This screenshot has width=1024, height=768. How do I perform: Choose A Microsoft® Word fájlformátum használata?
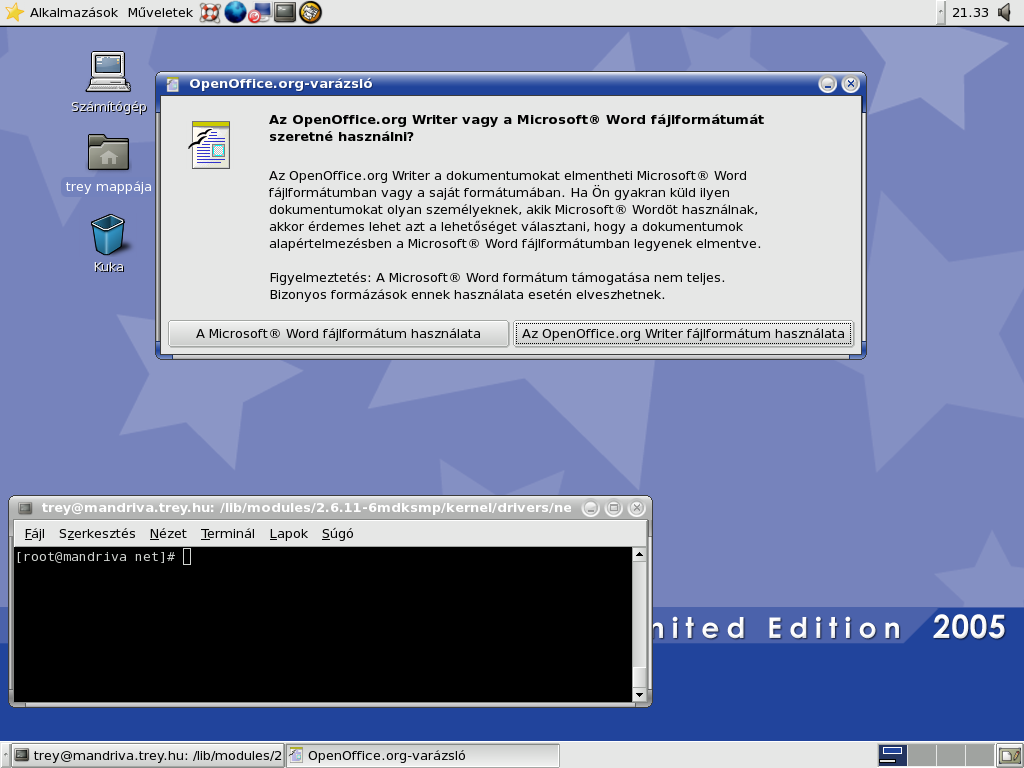click(338, 334)
